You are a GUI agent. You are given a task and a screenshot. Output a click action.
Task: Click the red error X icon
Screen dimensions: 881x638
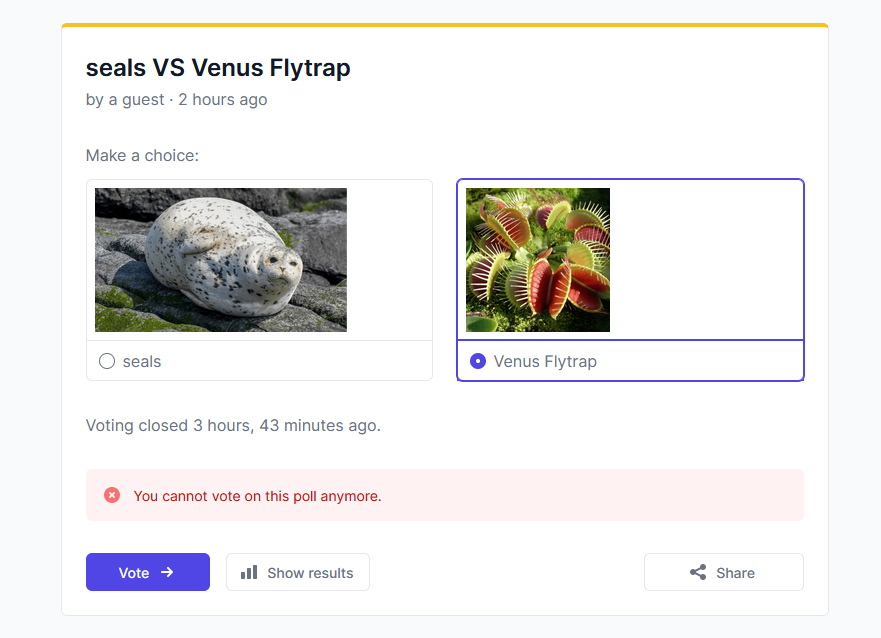point(112,495)
